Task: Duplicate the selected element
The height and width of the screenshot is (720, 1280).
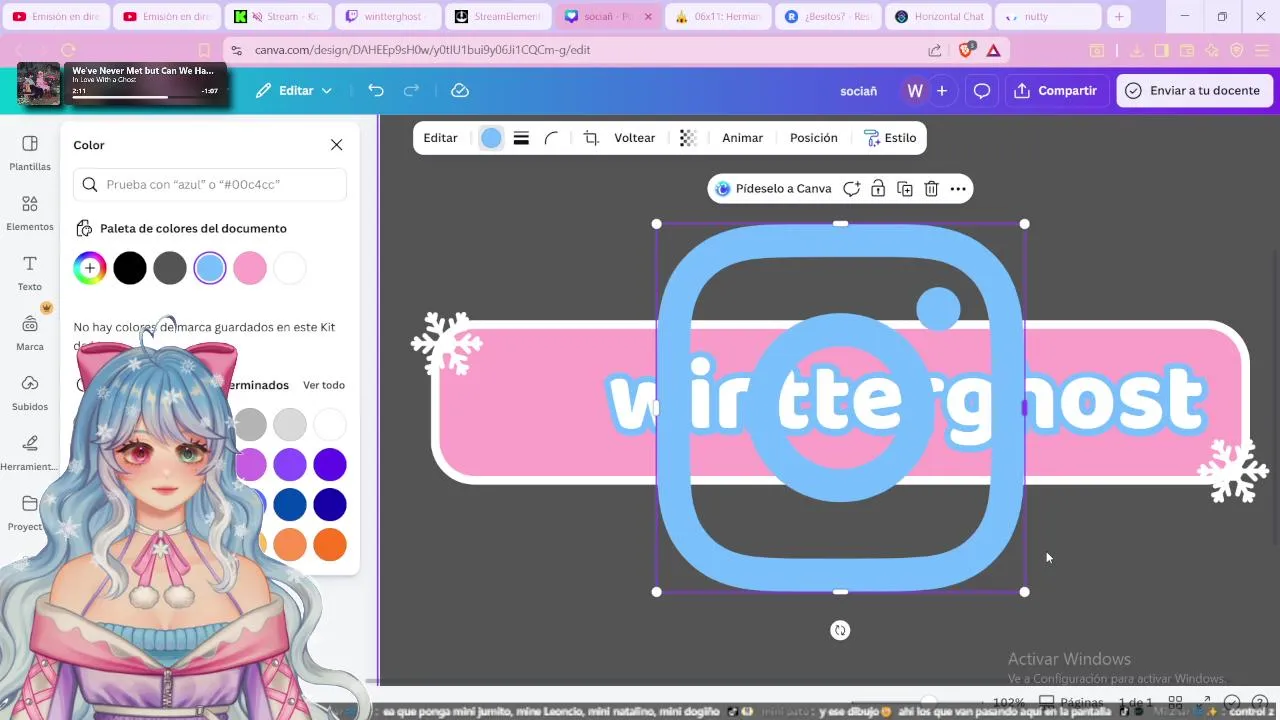Action: (905, 189)
